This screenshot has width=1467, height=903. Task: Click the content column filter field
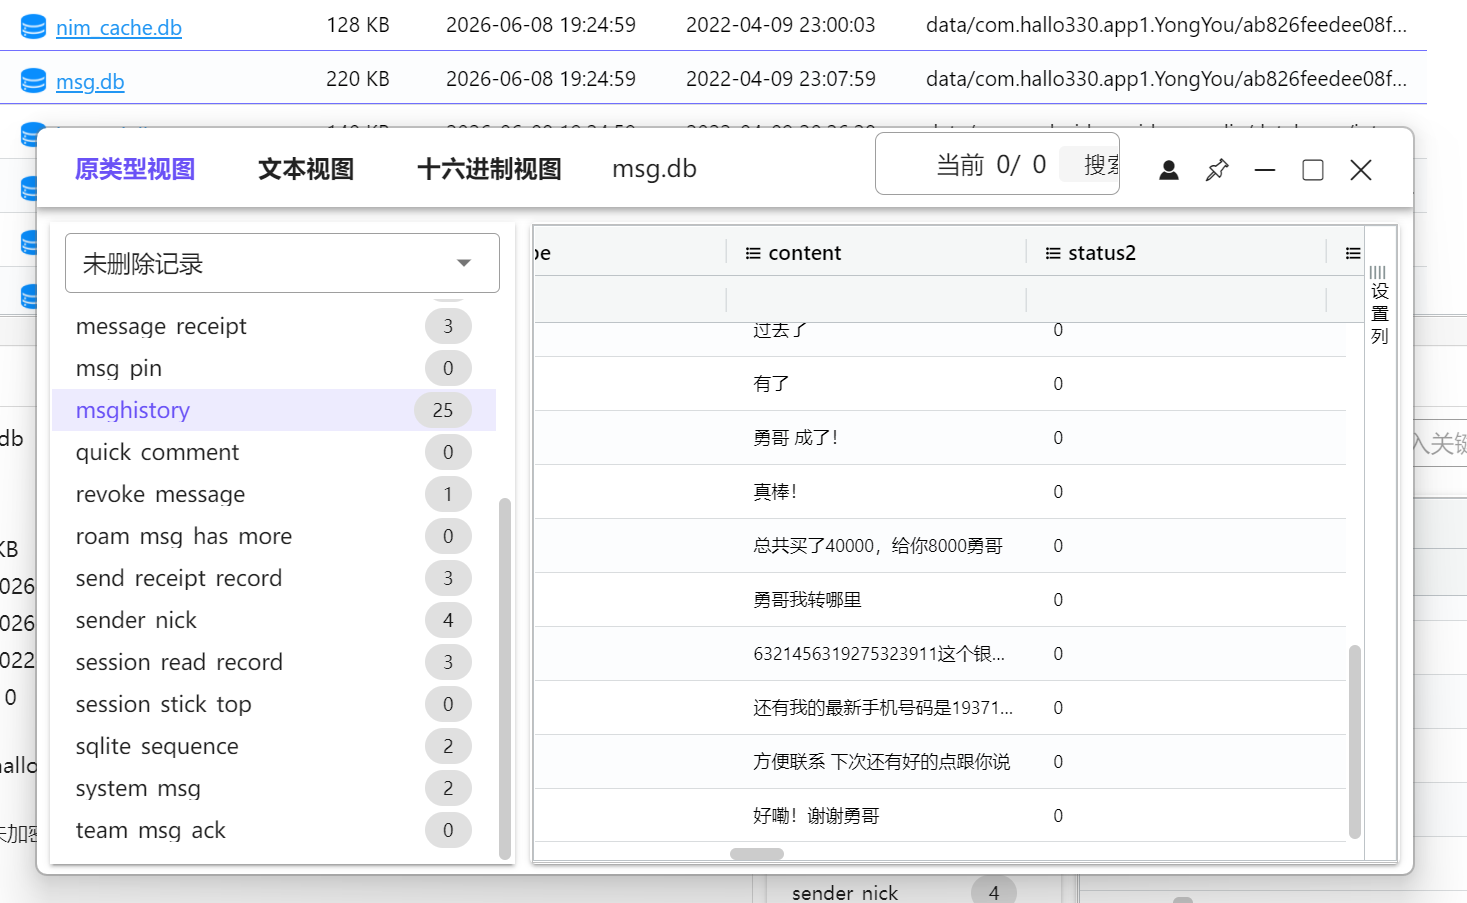(x=876, y=299)
